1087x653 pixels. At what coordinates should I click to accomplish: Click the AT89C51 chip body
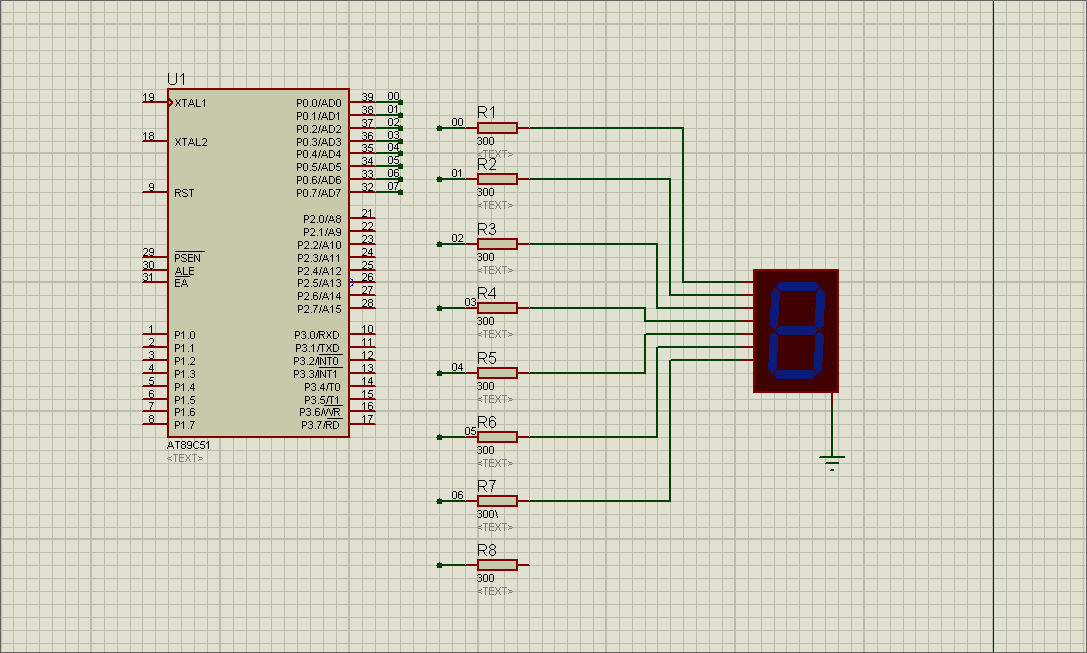click(x=258, y=263)
